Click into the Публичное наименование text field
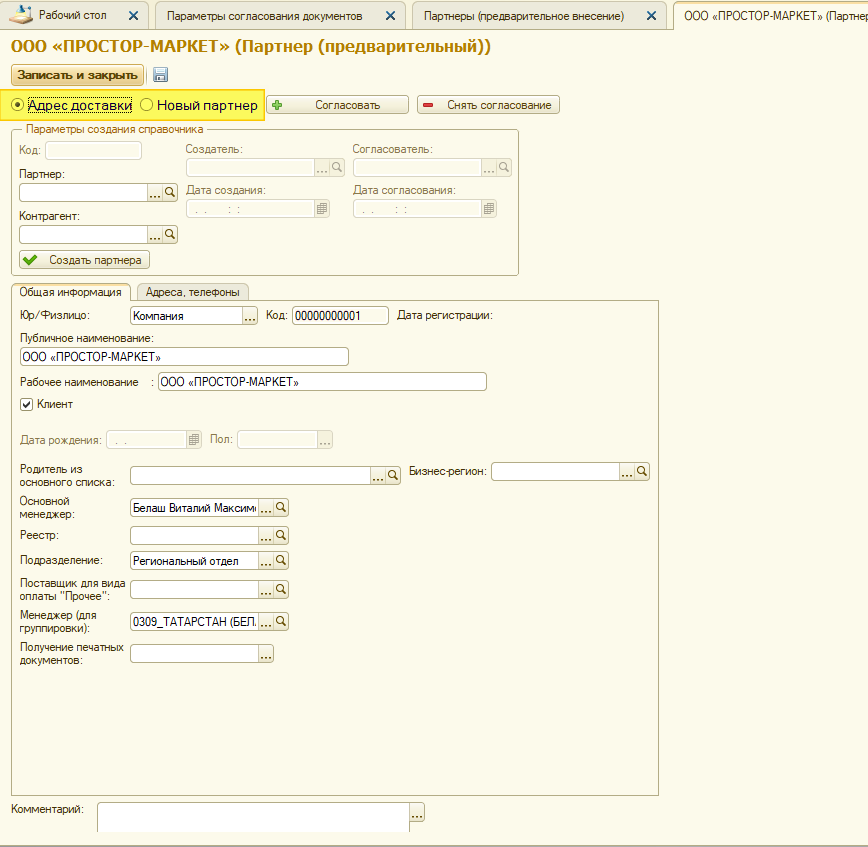Viewport: 868px width, 847px height. [x=184, y=357]
